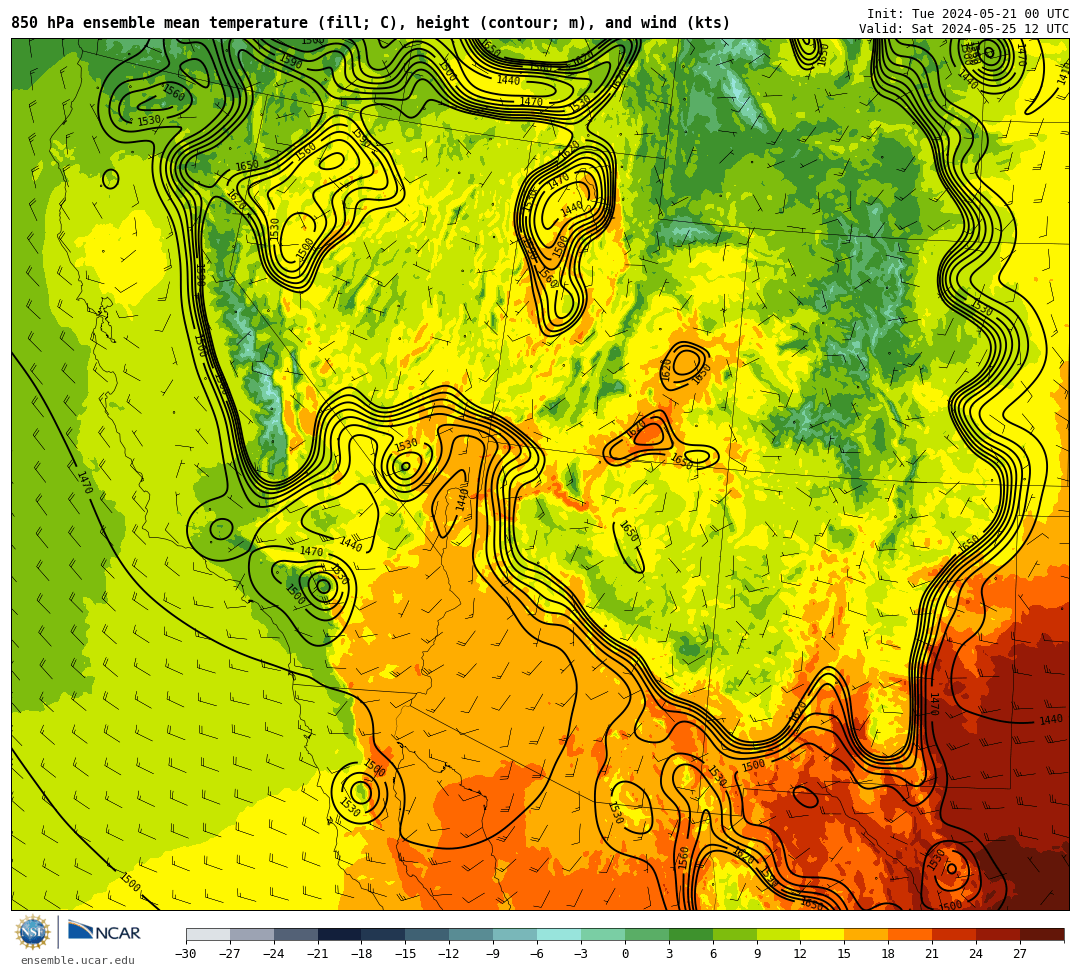Pick the mint -3 to 0 colorbar swatch
This screenshot has width=1080, height=973.
point(603,934)
